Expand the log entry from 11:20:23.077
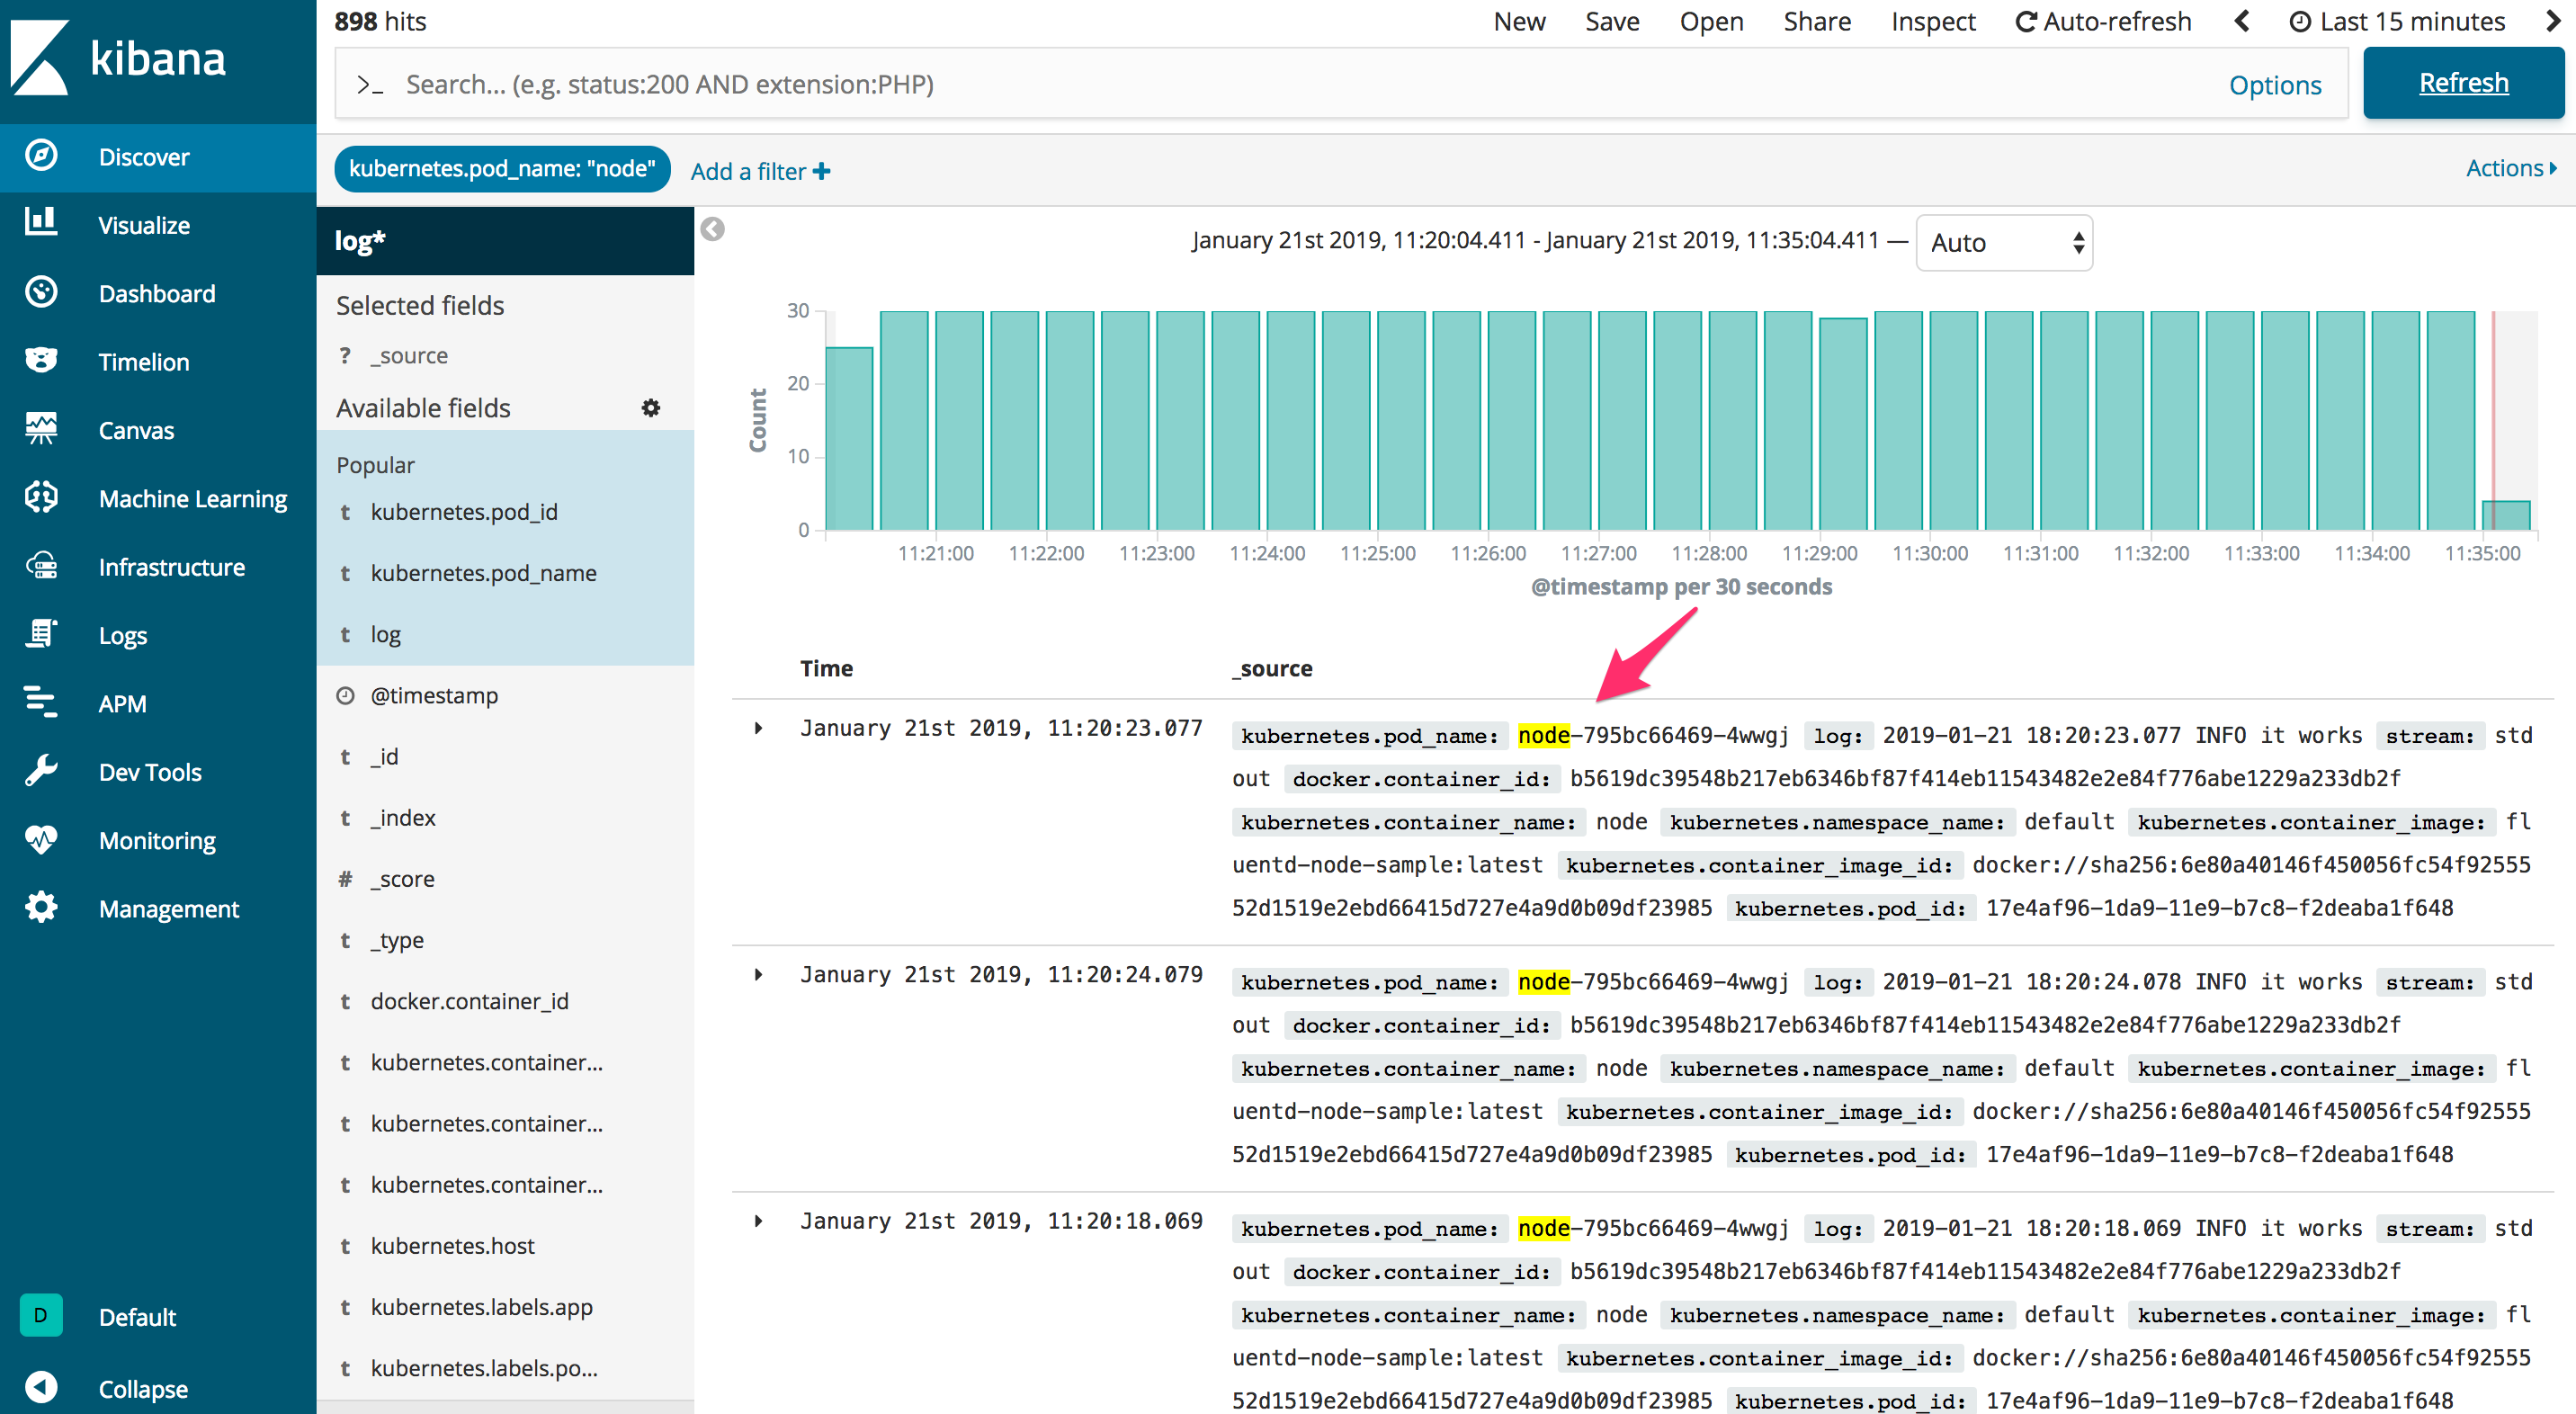The image size is (2576, 1414). (757, 728)
